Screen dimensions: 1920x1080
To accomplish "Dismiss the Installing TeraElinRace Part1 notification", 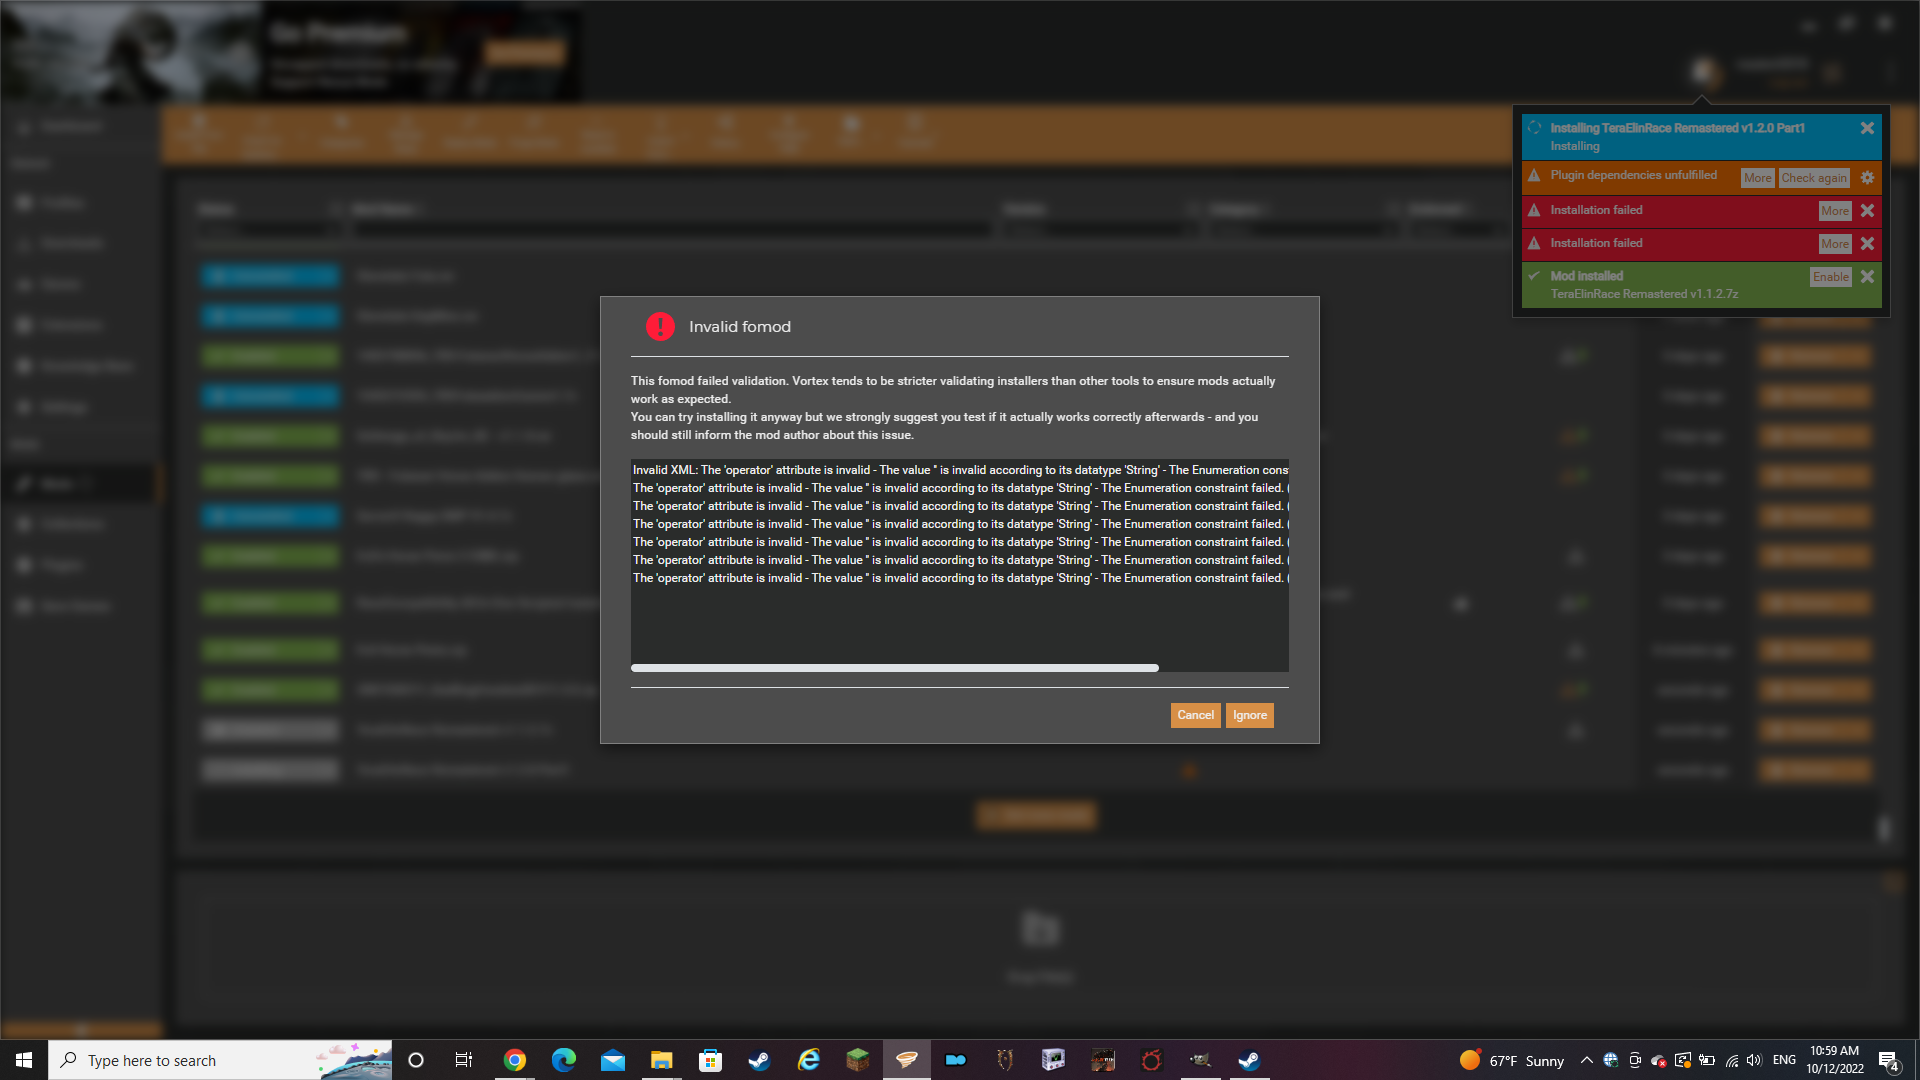I will pos(1867,128).
